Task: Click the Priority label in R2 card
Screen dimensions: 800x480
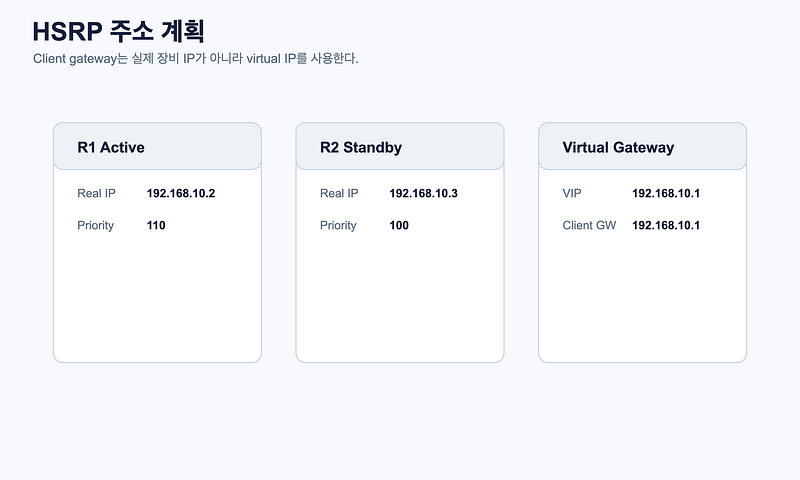Action: tap(338, 225)
